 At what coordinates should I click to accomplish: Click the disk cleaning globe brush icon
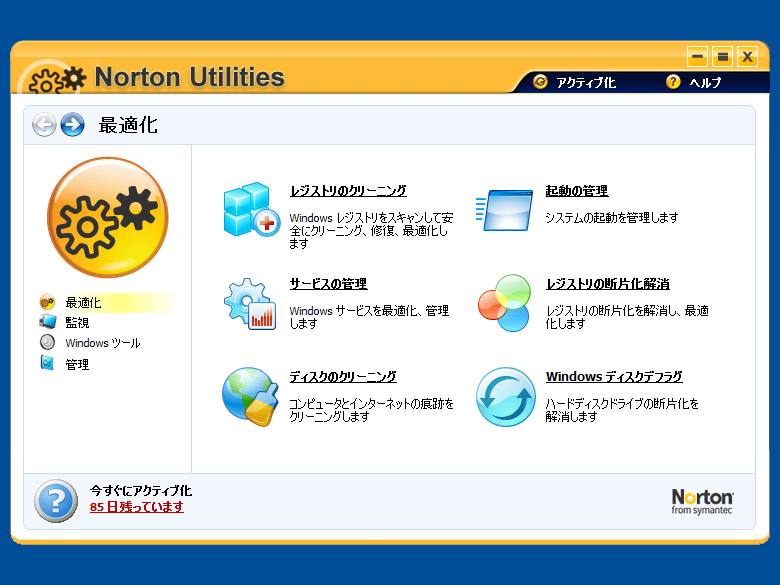[250, 396]
